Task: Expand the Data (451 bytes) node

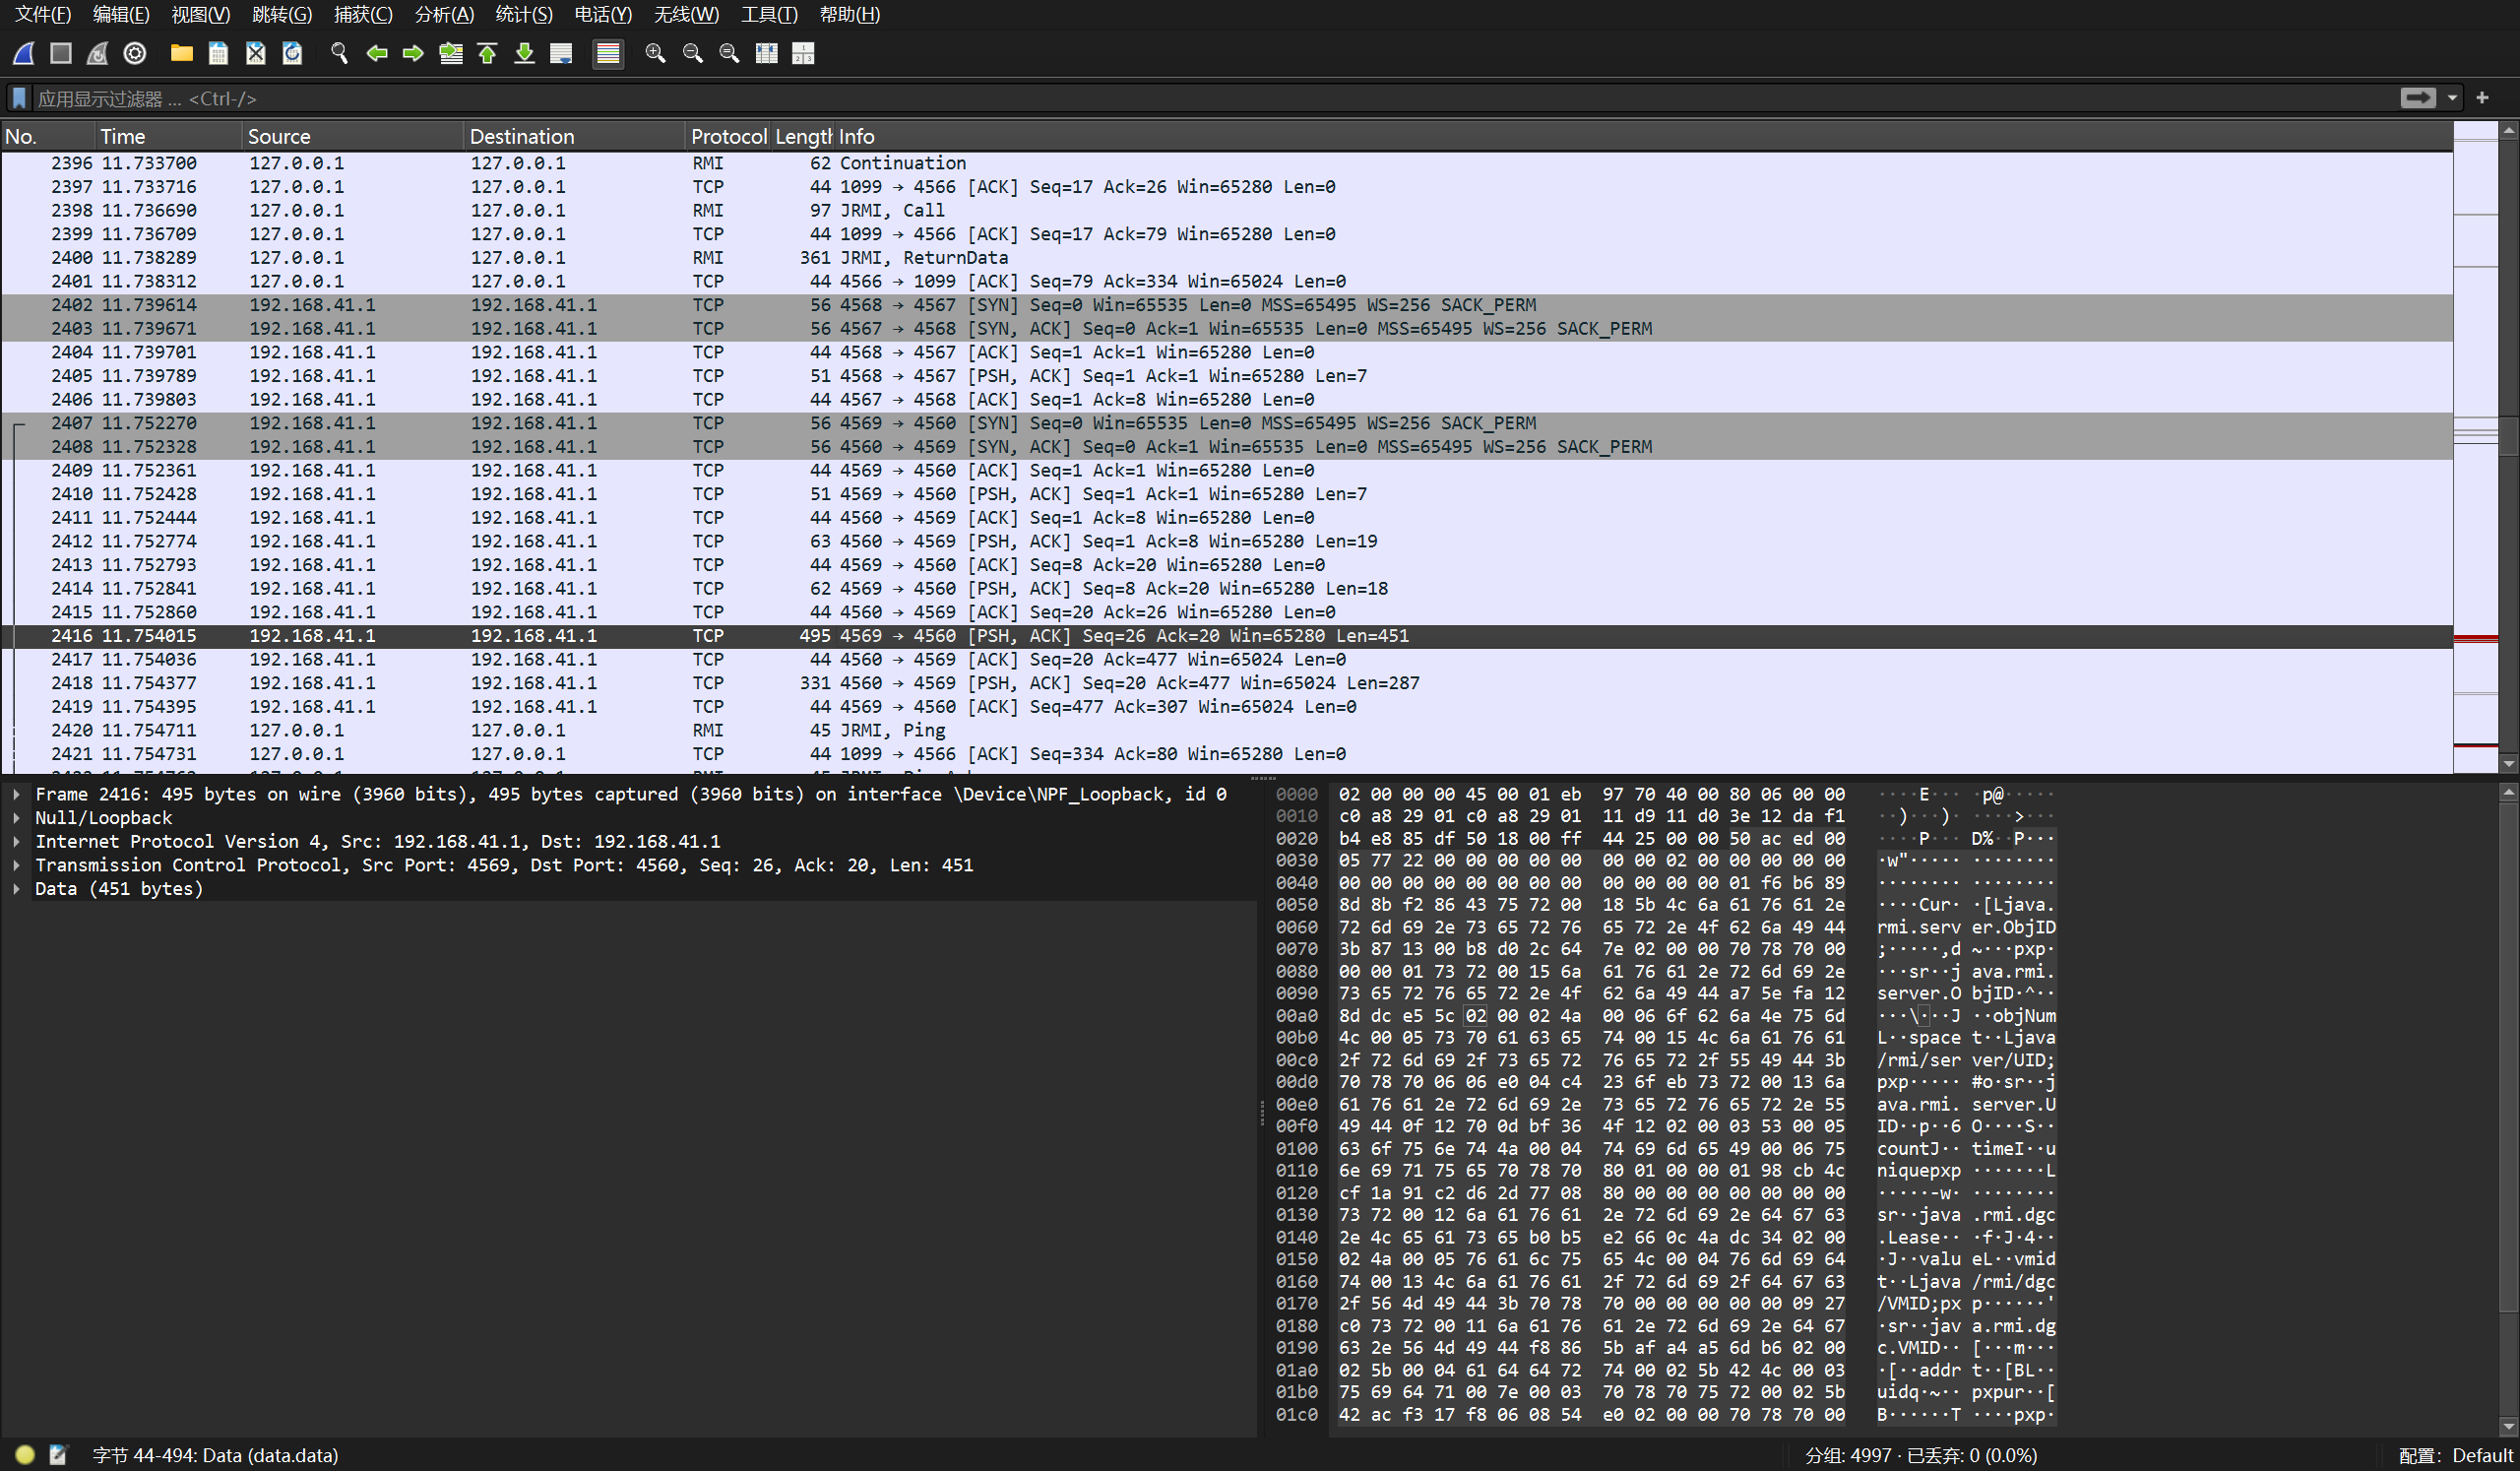Action: pyautogui.click(x=17, y=889)
